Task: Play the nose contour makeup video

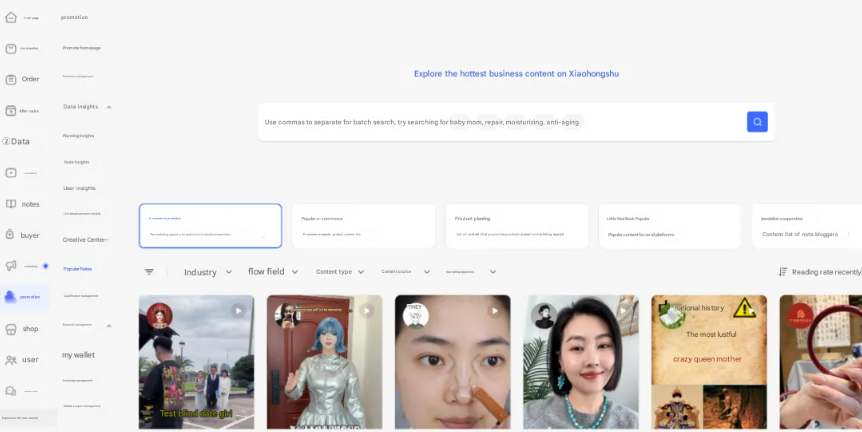Action: tap(494, 311)
